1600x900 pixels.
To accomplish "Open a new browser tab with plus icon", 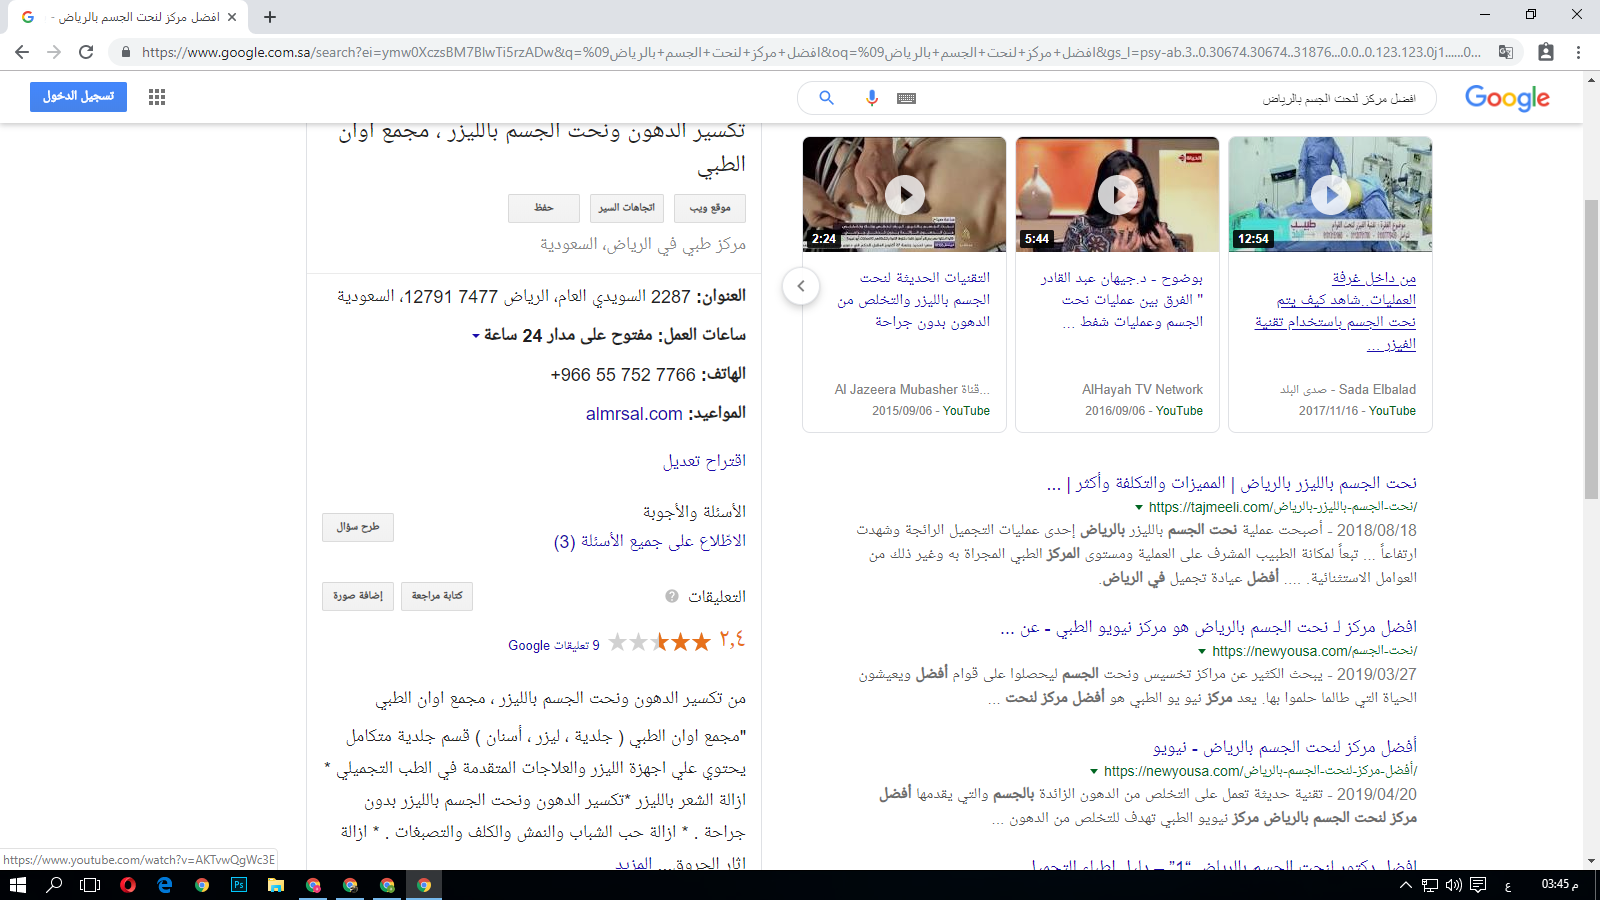I will [270, 17].
